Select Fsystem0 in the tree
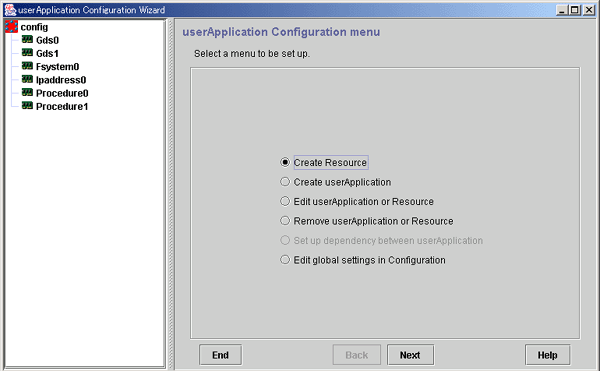 click(57, 67)
